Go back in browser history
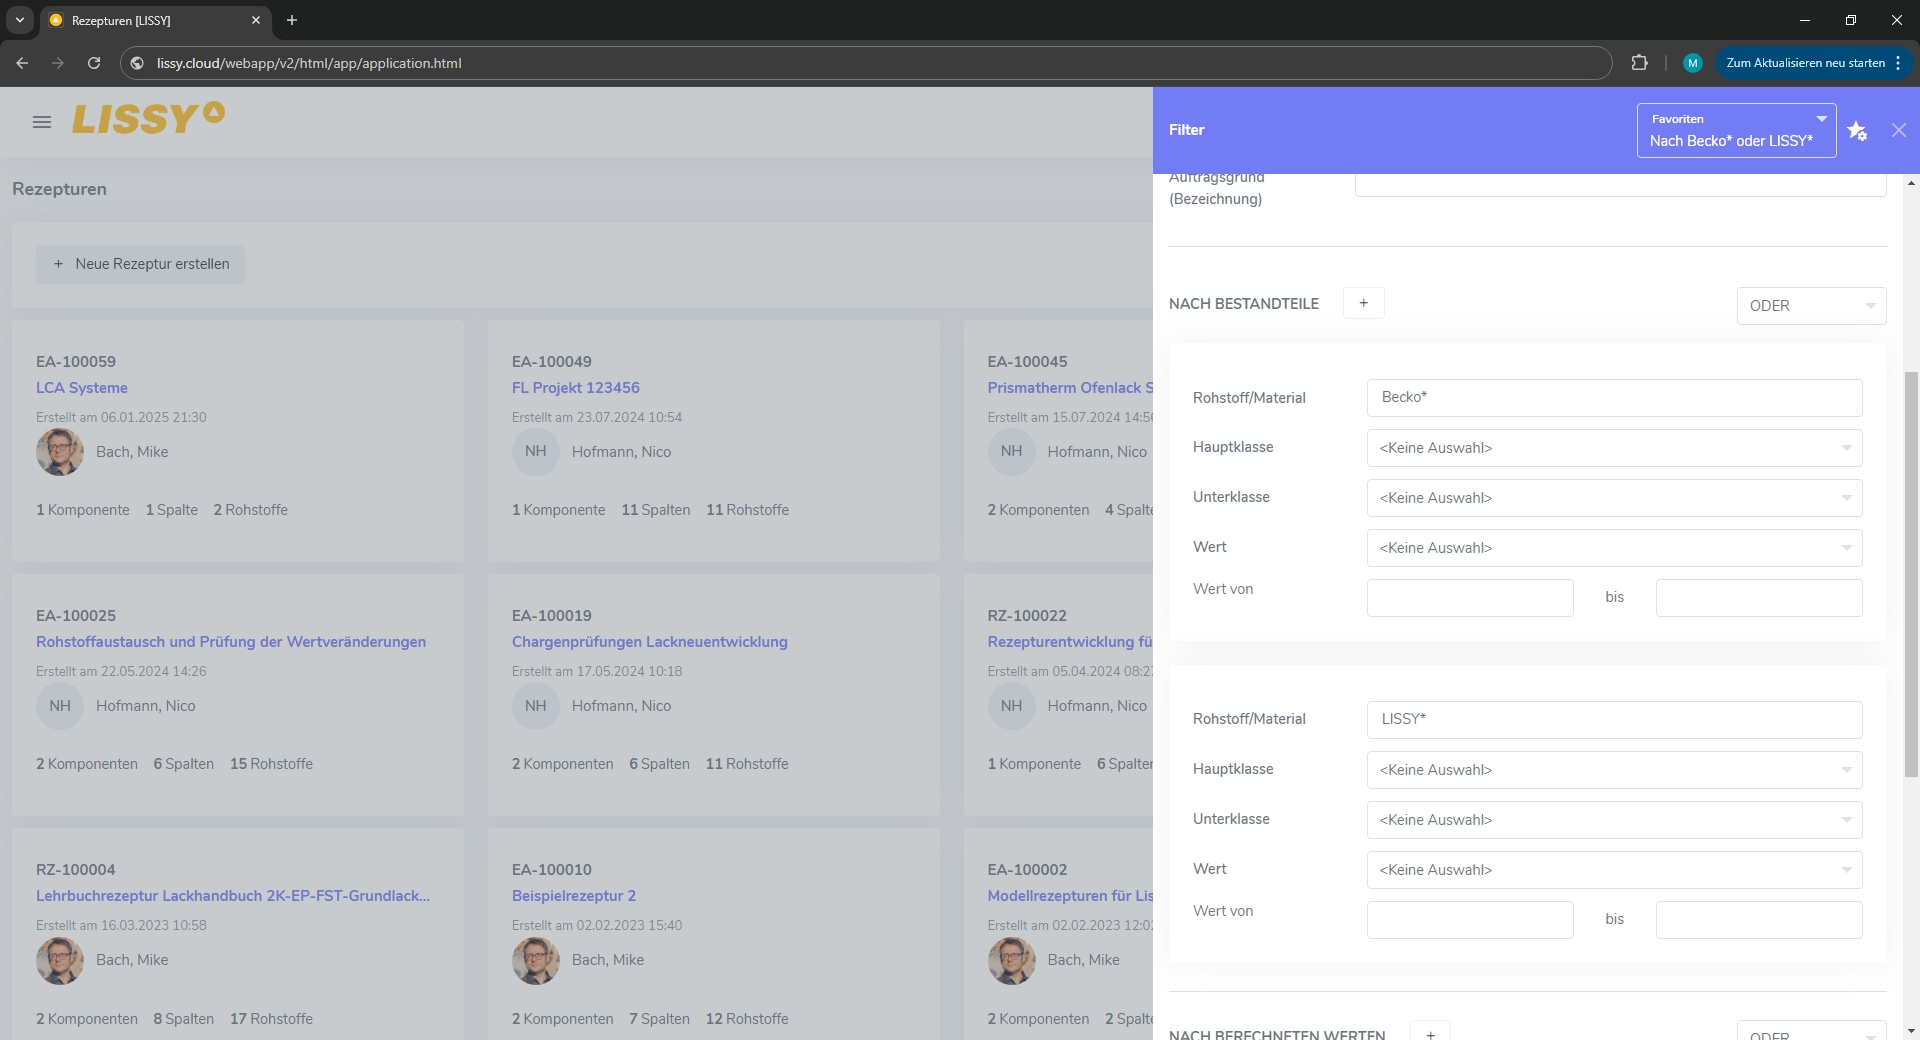 click(22, 63)
